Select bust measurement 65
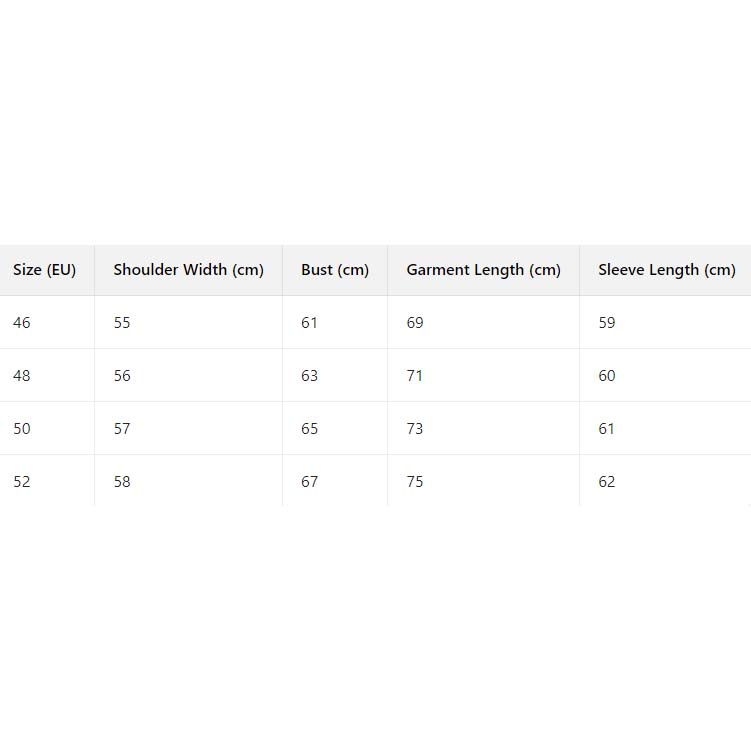Viewport: 751px width, 751px height. 310,429
